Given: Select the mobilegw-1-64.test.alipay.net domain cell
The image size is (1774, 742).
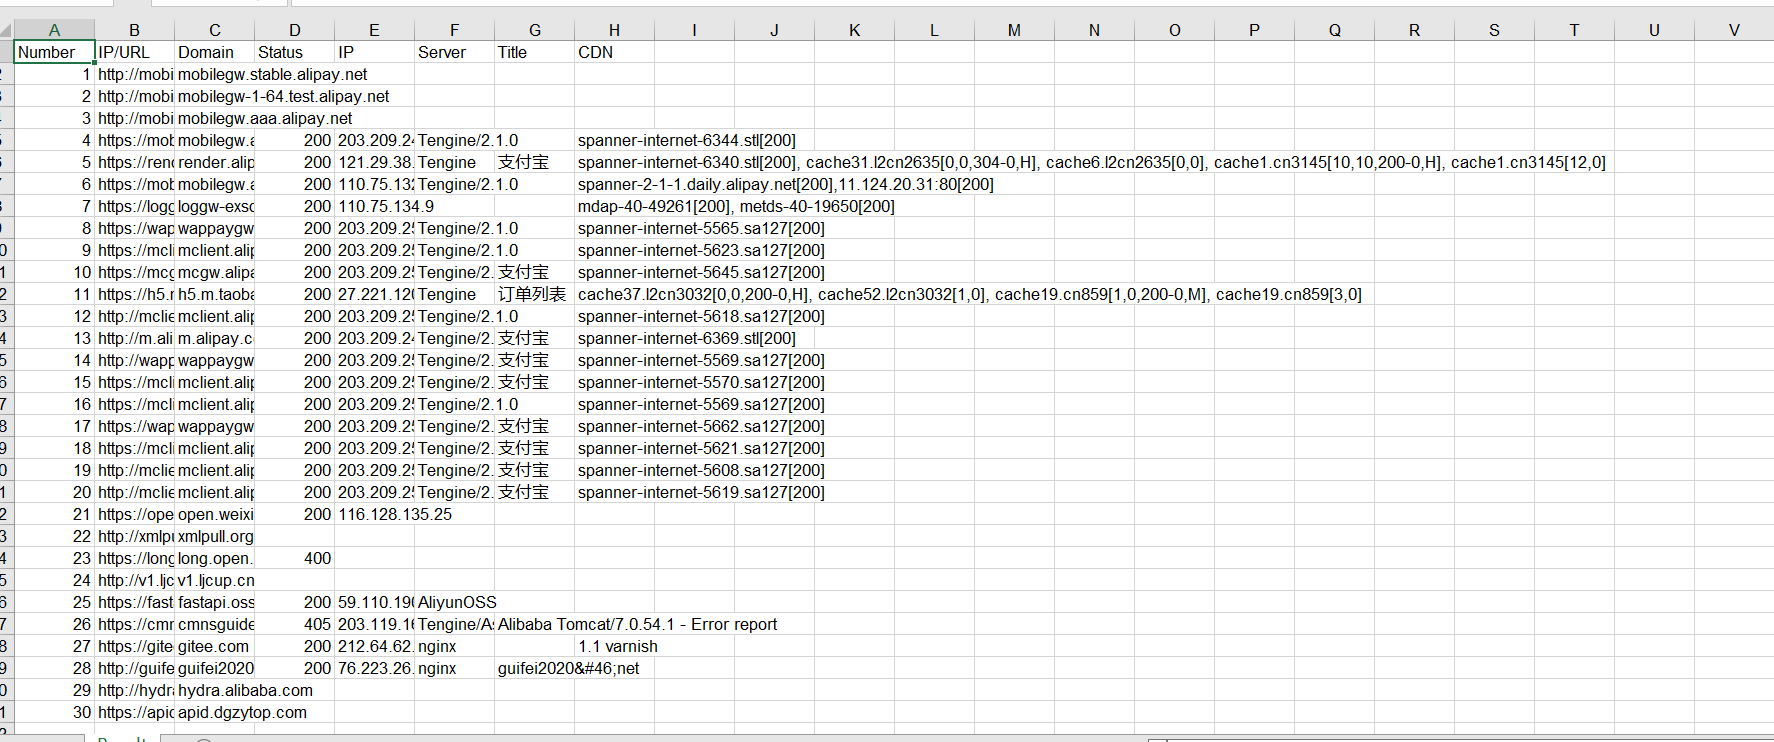Looking at the screenshot, I should coord(283,96).
